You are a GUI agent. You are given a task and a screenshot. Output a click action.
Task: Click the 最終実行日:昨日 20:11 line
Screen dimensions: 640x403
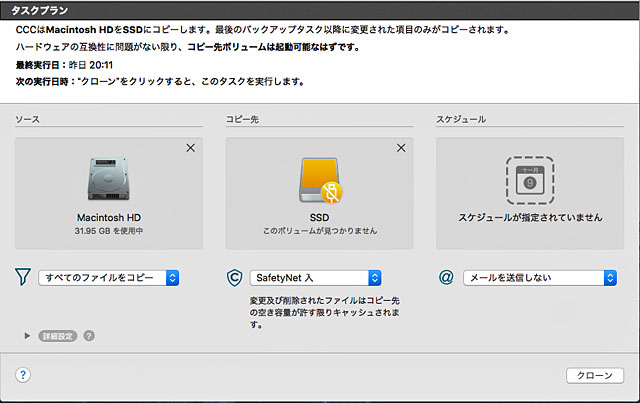click(64, 65)
